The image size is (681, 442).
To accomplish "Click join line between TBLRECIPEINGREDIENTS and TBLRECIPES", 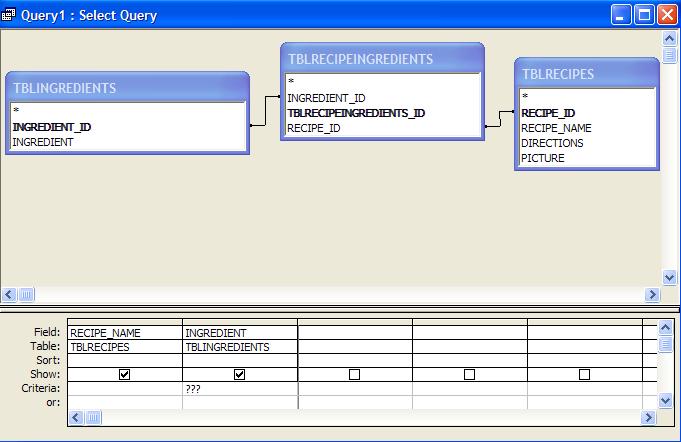I will (x=500, y=119).
